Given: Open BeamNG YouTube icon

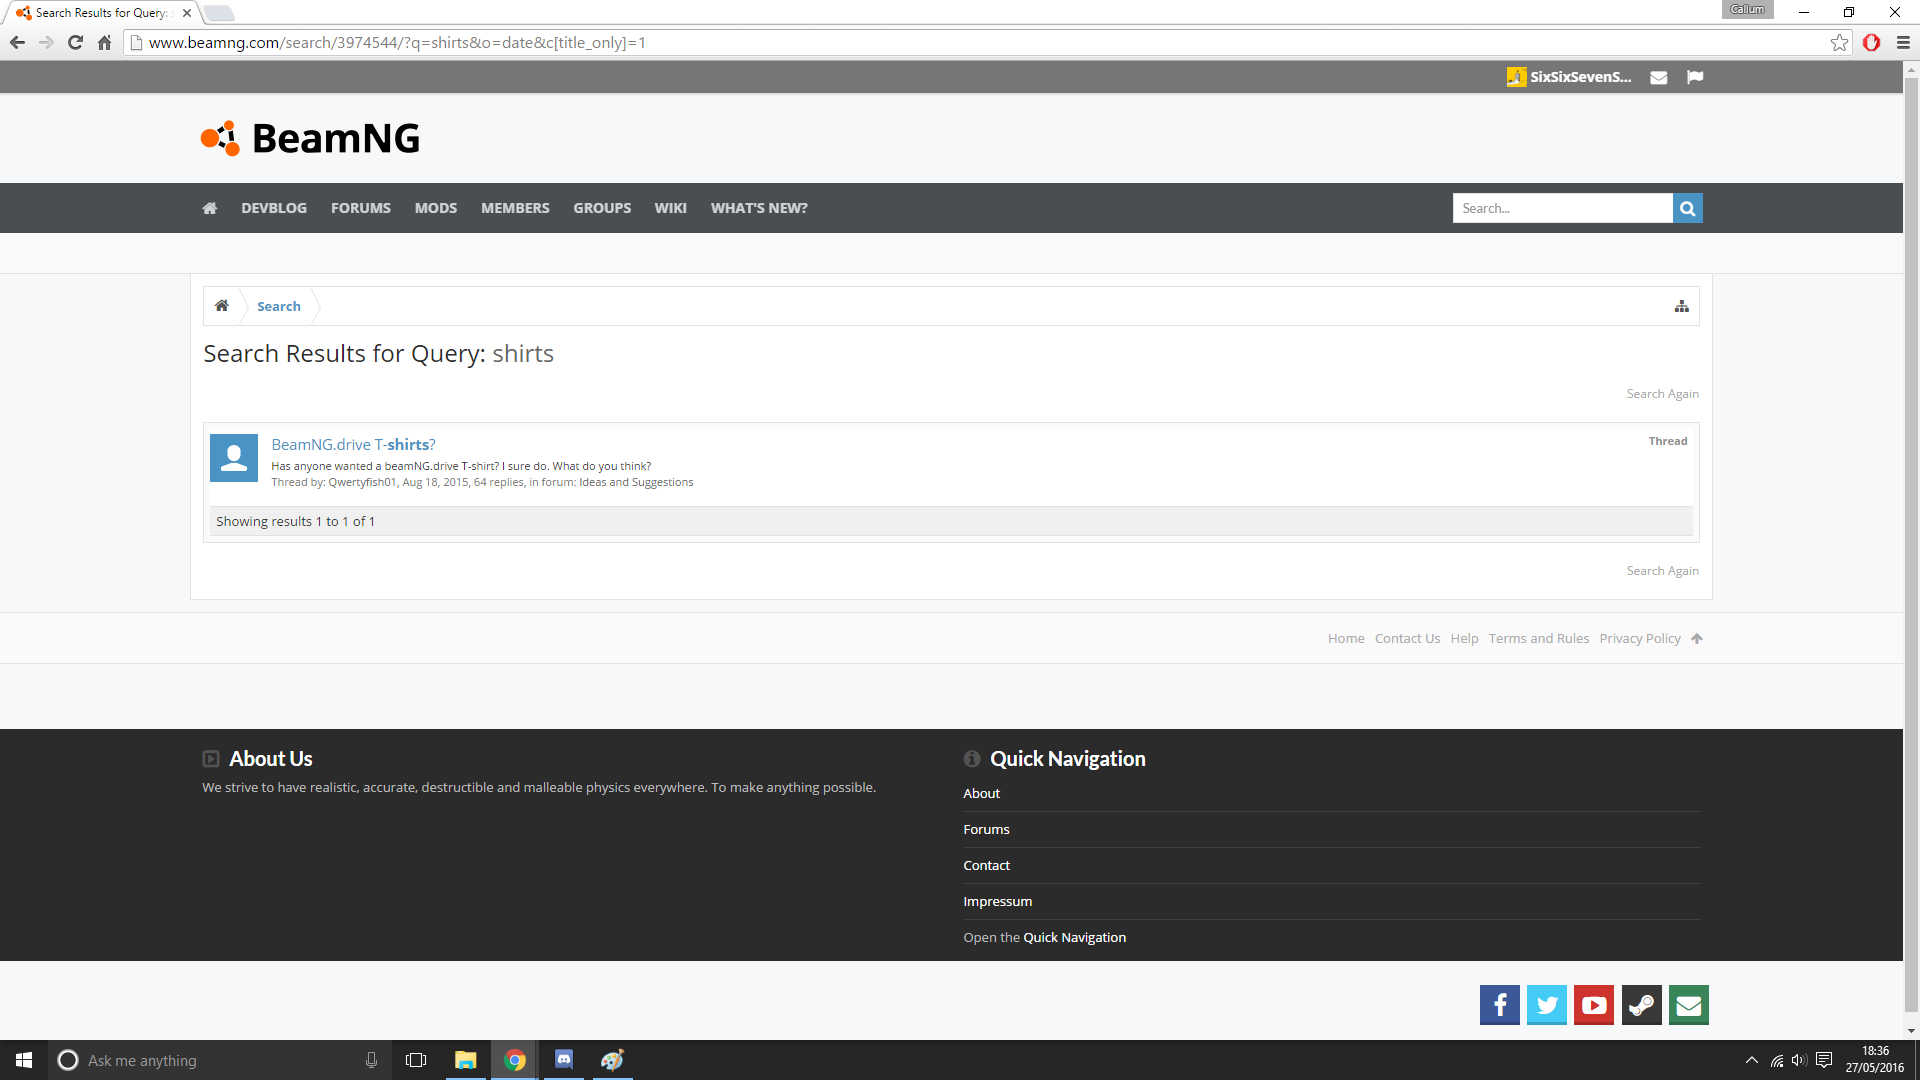Looking at the screenshot, I should pos(1594,1005).
